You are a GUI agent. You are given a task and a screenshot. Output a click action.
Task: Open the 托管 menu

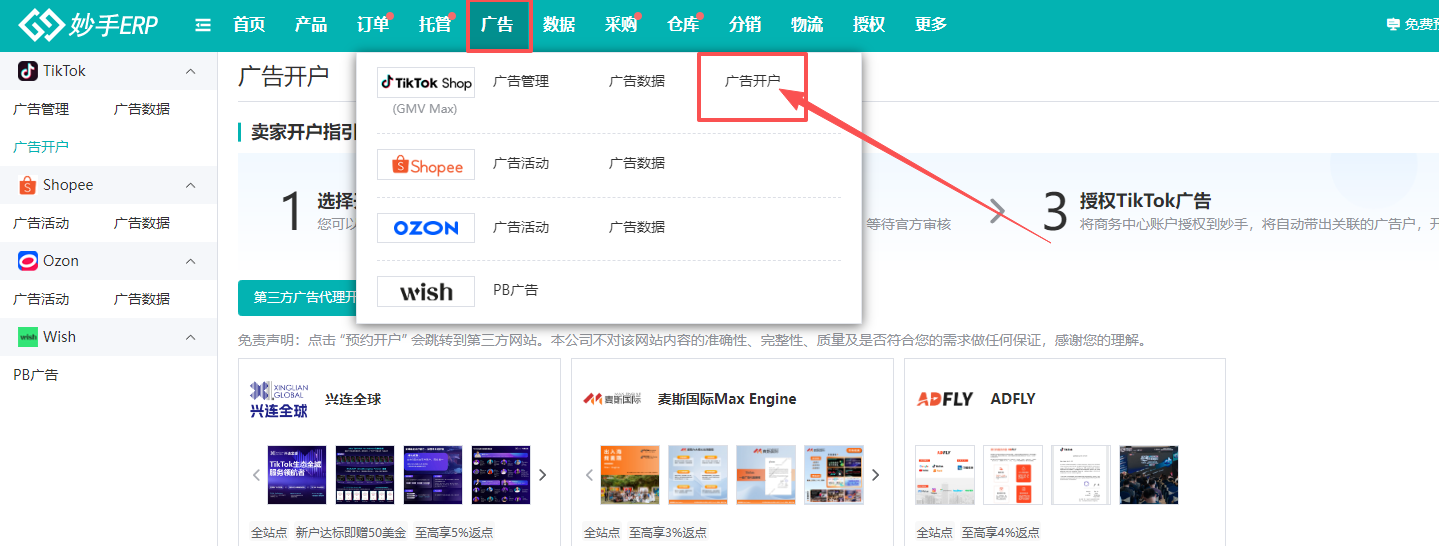click(x=435, y=25)
